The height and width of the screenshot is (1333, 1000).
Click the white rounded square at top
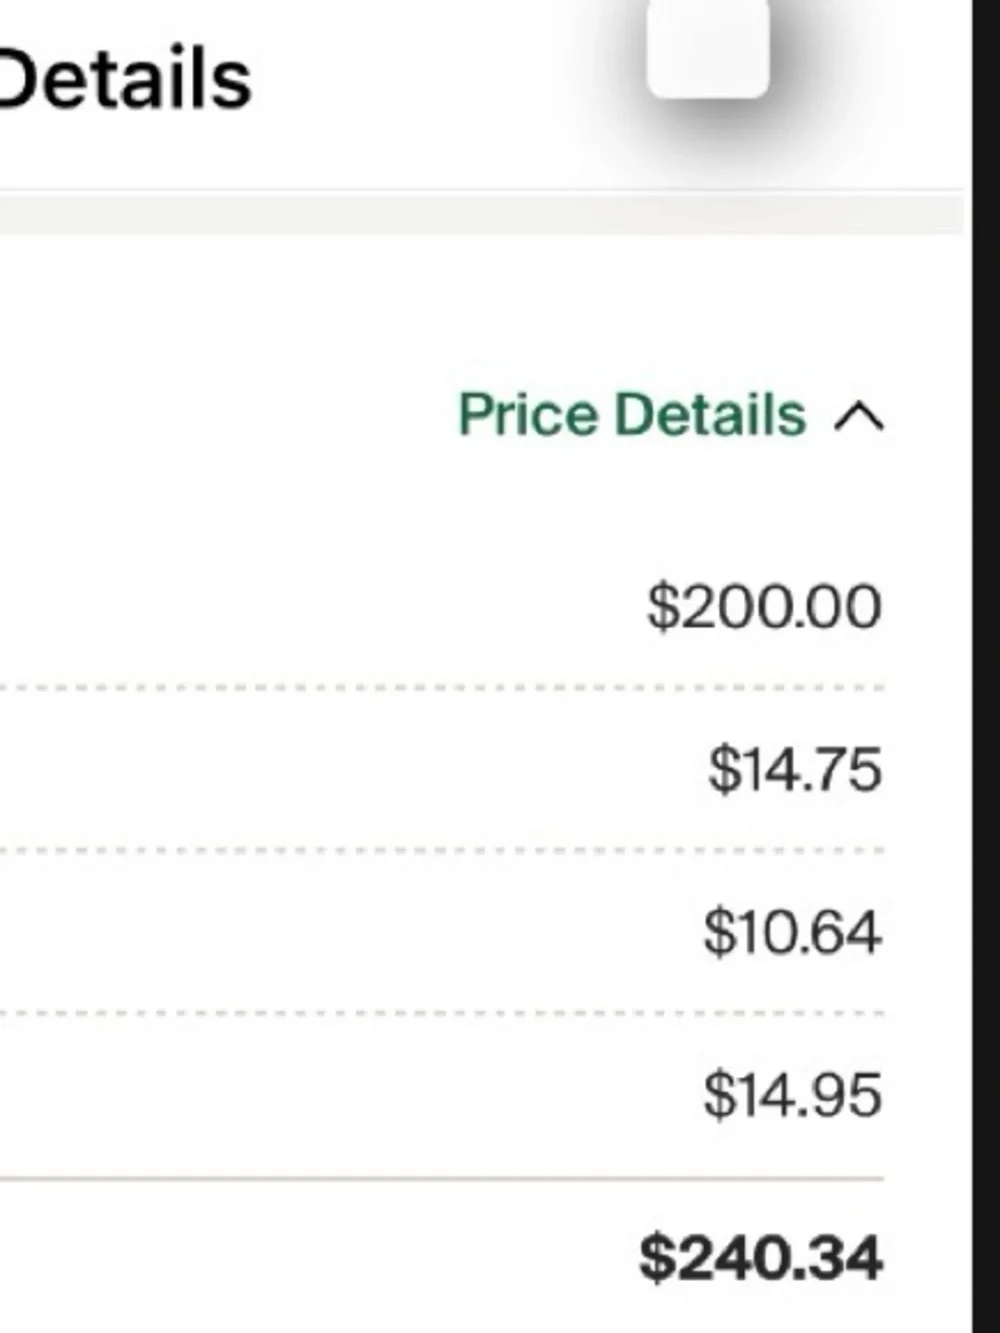coord(708,47)
